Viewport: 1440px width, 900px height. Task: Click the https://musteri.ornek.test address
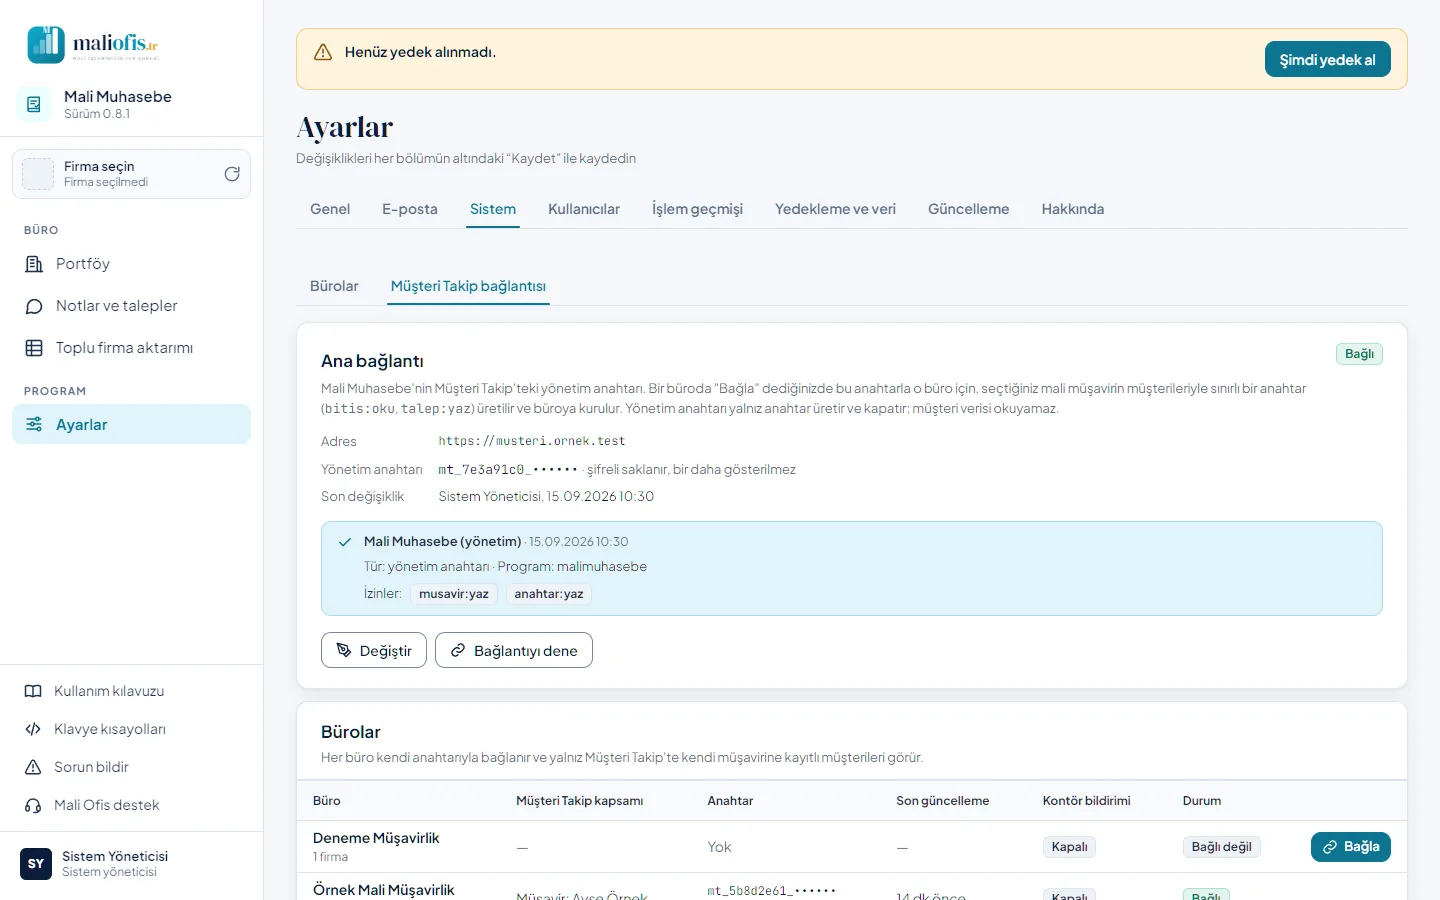[x=532, y=441]
